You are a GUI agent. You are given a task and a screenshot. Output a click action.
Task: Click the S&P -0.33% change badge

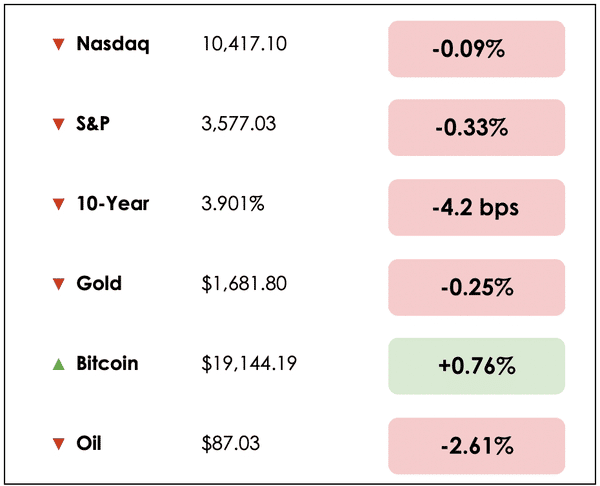[x=476, y=128]
